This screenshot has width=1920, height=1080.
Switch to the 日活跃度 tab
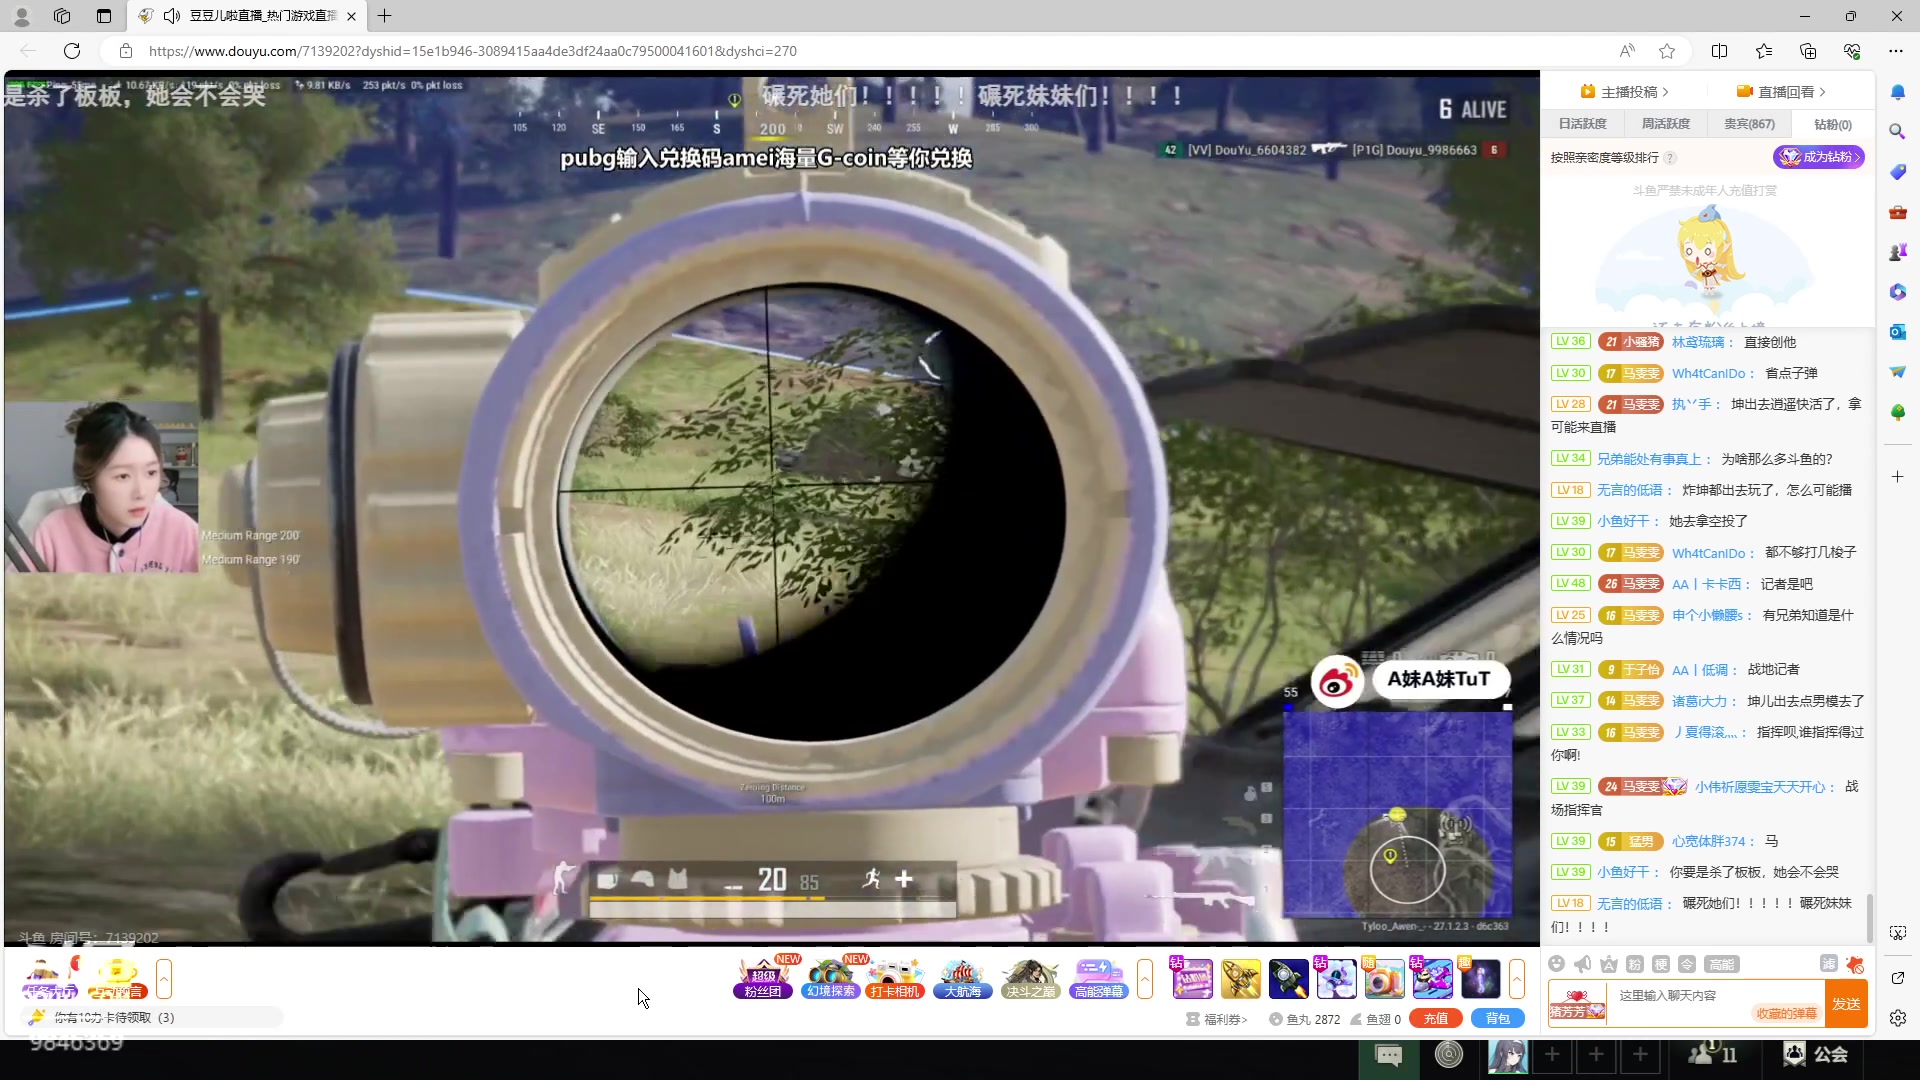pyautogui.click(x=1582, y=124)
